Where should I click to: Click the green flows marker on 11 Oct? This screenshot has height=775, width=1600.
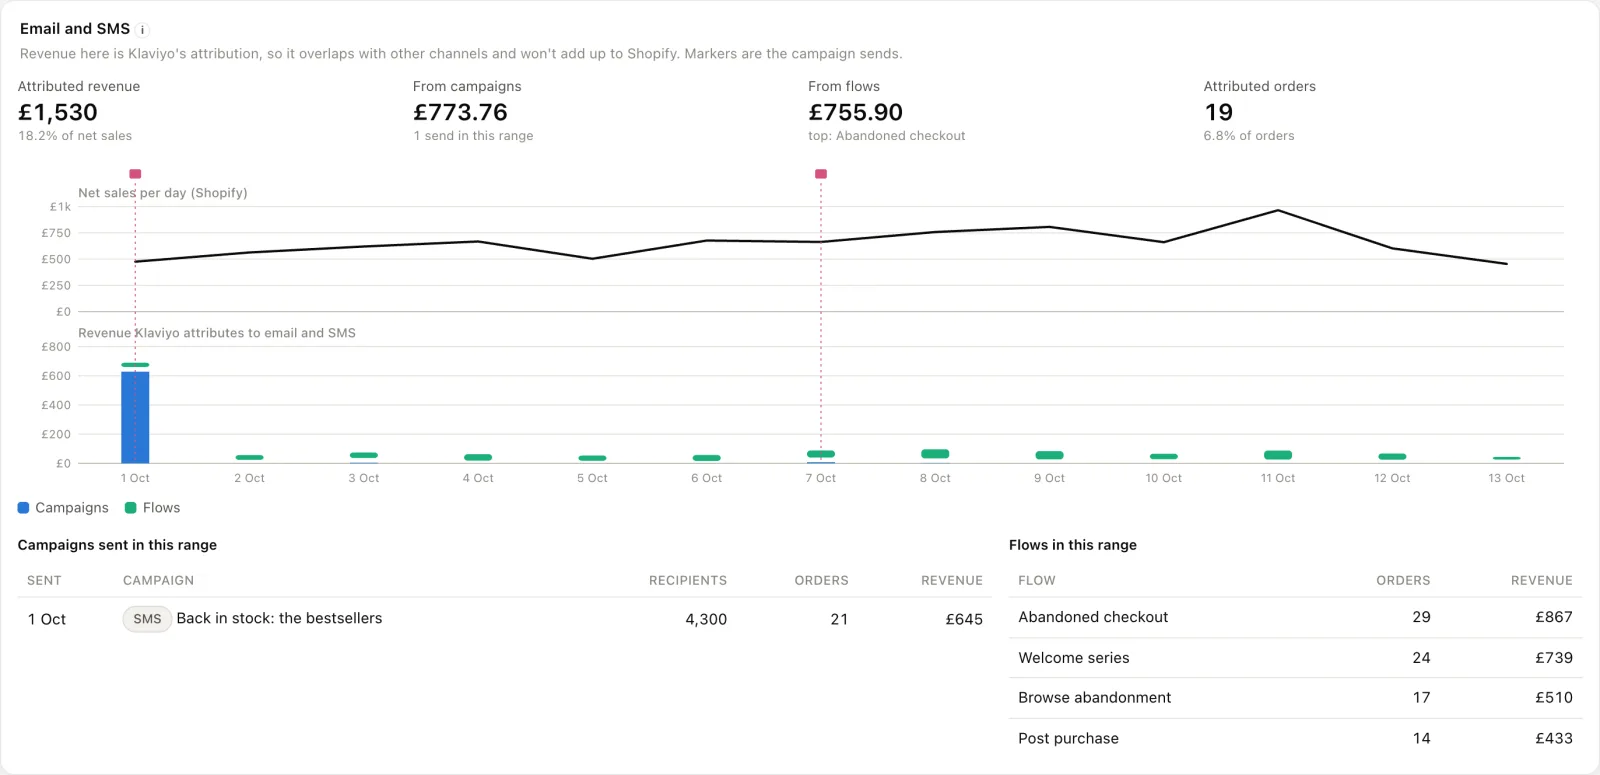pos(1278,455)
